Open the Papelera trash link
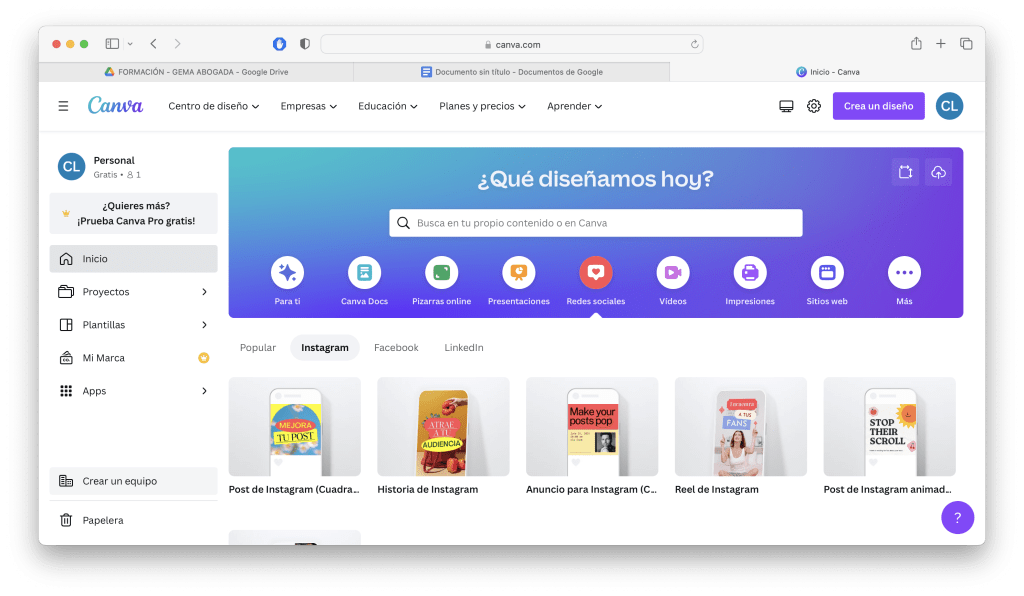Screen dimensions: 1024x596 (x=133, y=520)
